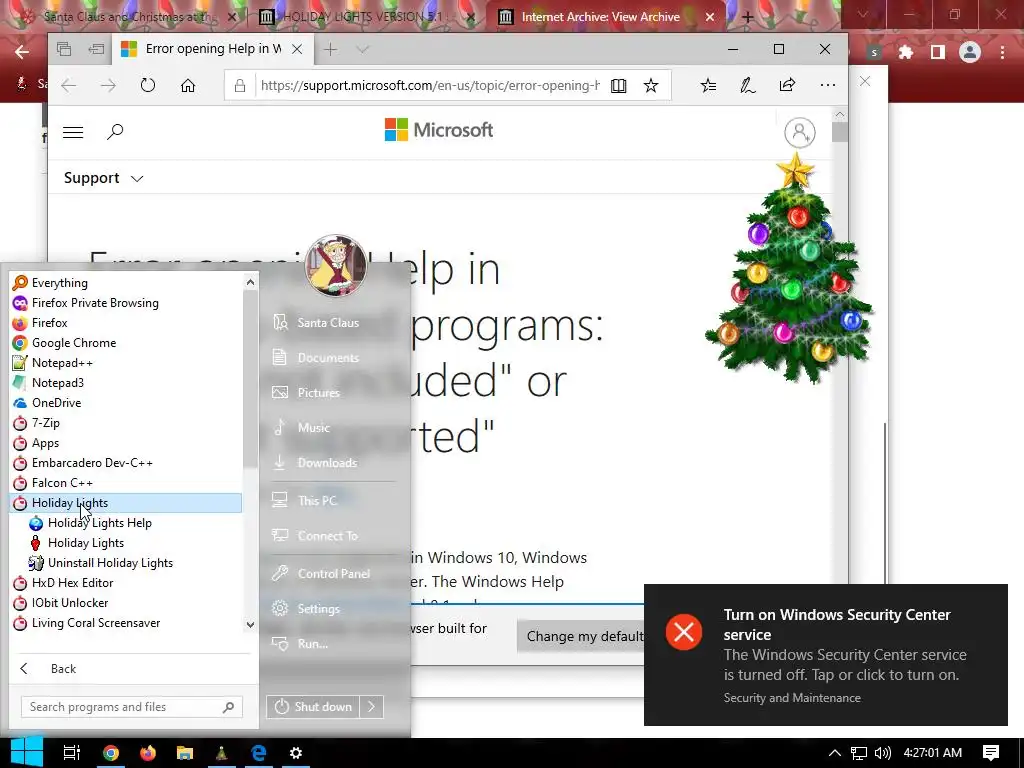Click Microsoft site search icon
1024x768 pixels.
click(x=115, y=132)
